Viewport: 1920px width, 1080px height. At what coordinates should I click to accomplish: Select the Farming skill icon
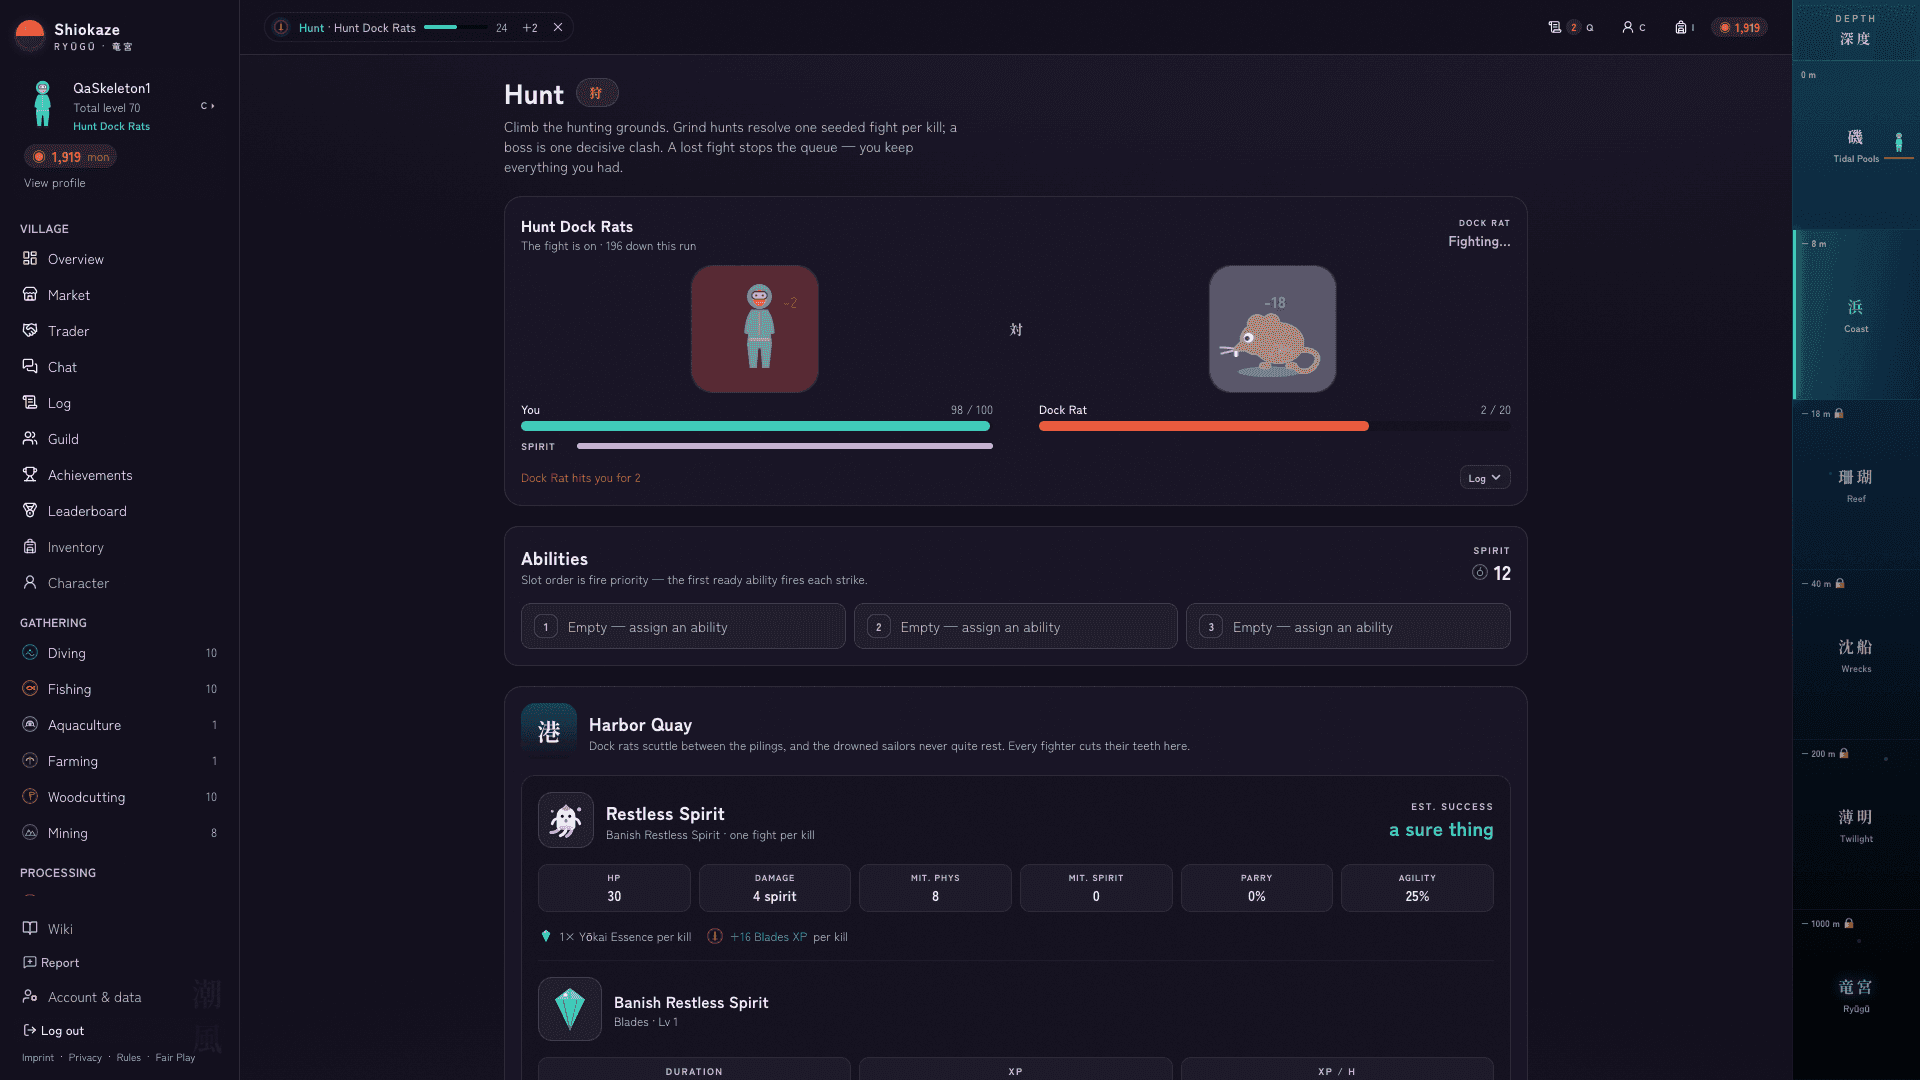pyautogui.click(x=30, y=761)
